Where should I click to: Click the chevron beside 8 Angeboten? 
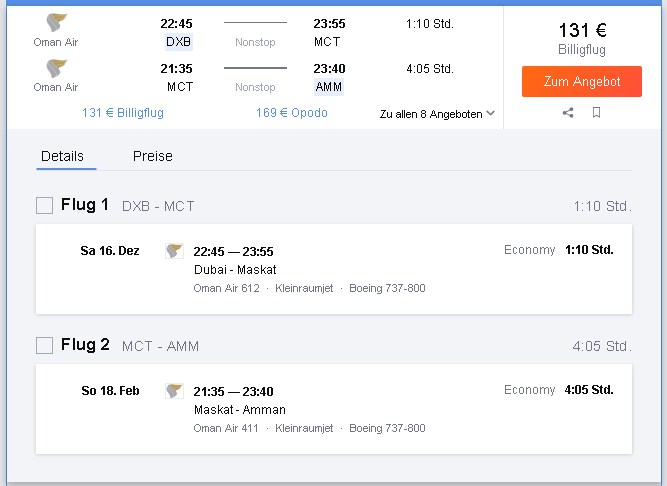pyautogui.click(x=490, y=113)
